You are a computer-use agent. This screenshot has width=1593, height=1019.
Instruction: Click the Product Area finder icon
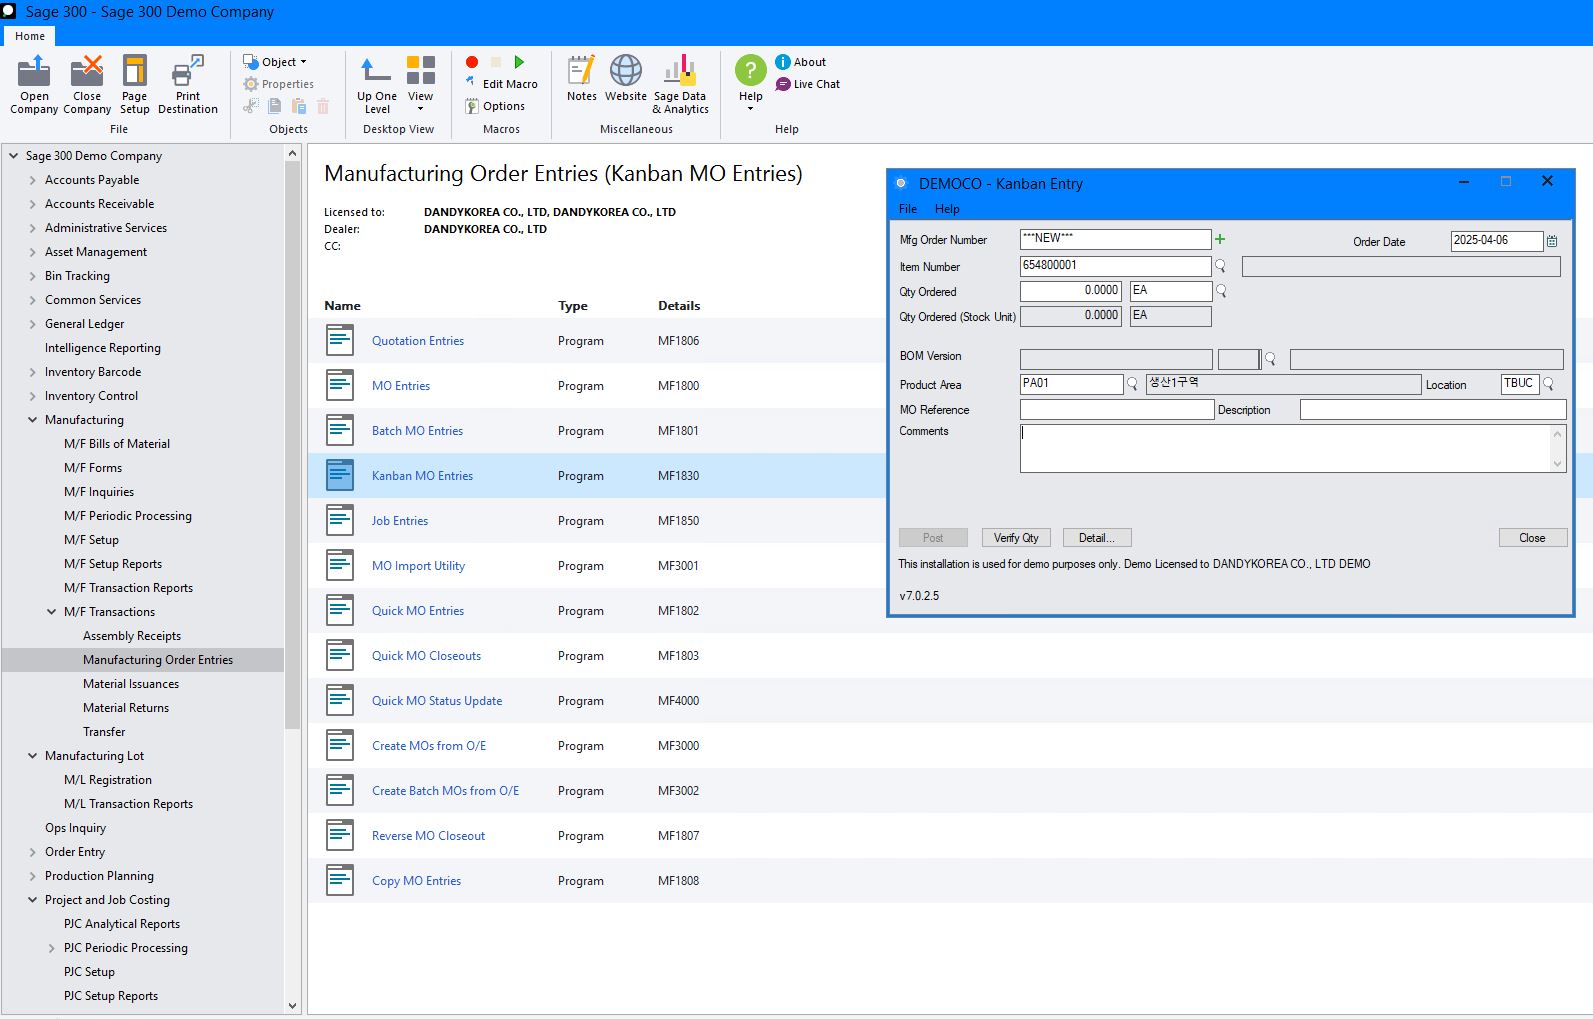[1133, 383]
